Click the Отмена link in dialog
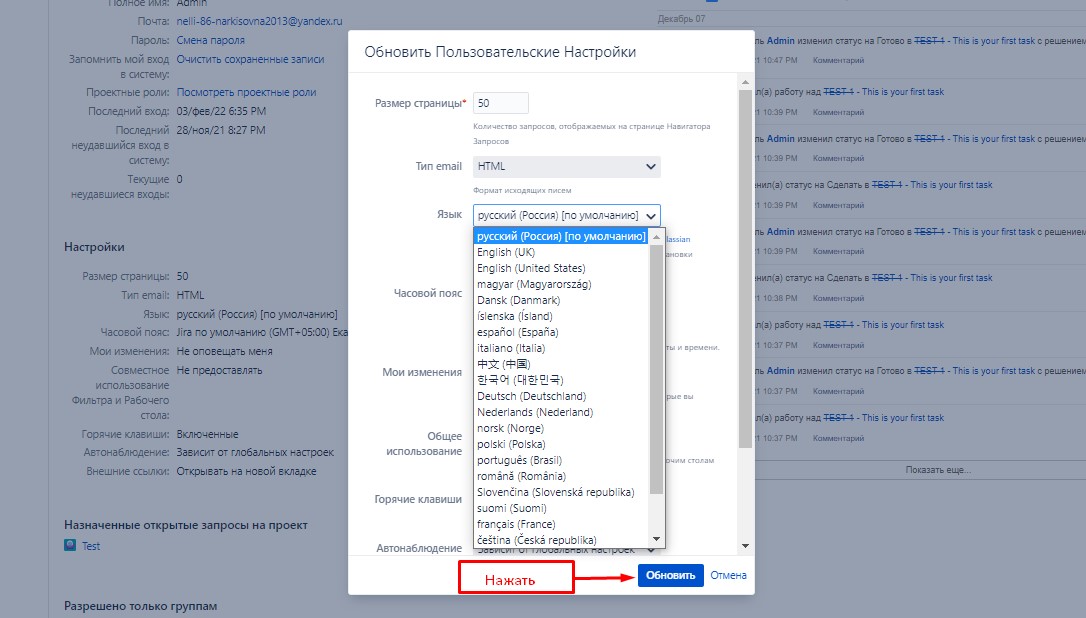Viewport: 1086px width, 618px height. tap(729, 575)
